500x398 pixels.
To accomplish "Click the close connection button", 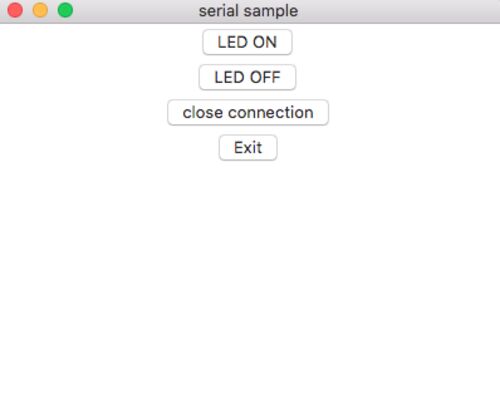I will 248,113.
